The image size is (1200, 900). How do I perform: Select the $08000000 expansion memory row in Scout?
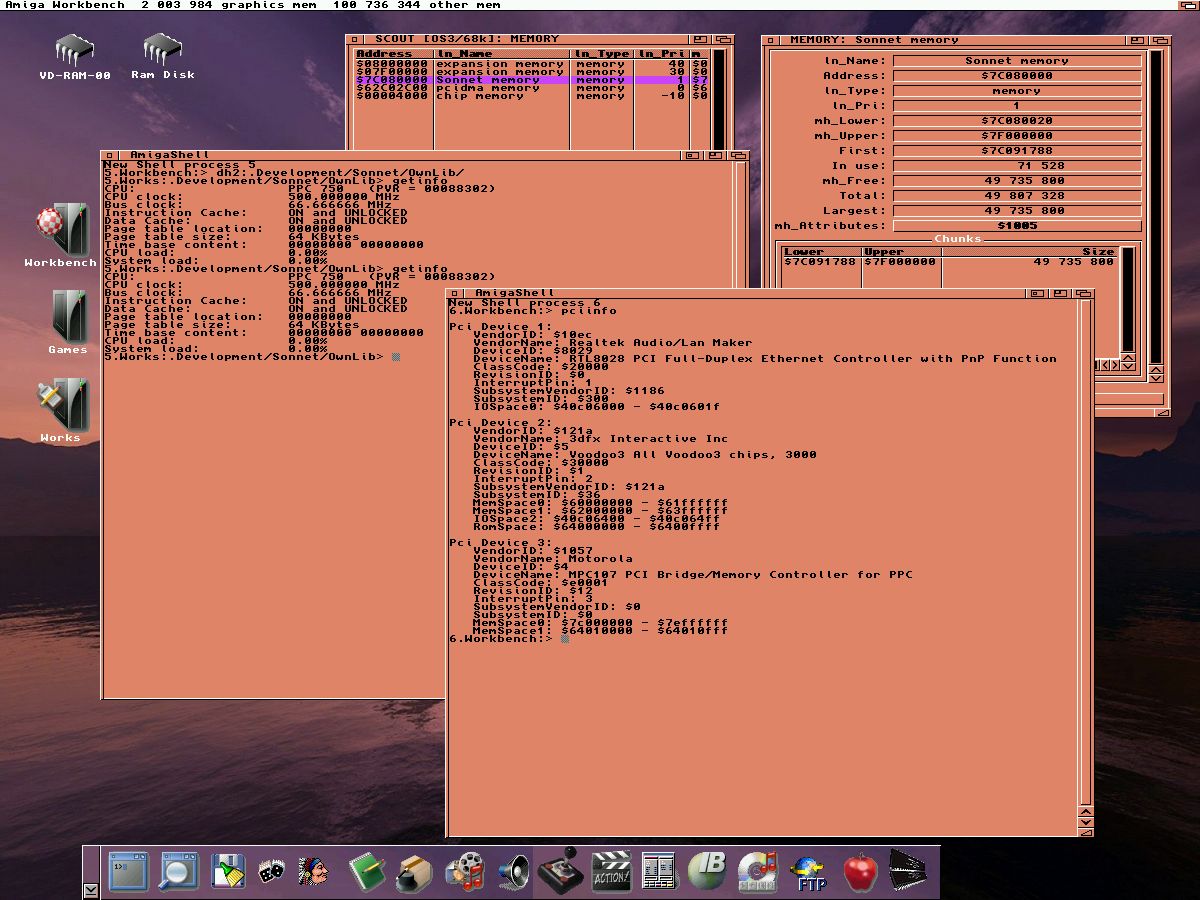(x=532, y=64)
